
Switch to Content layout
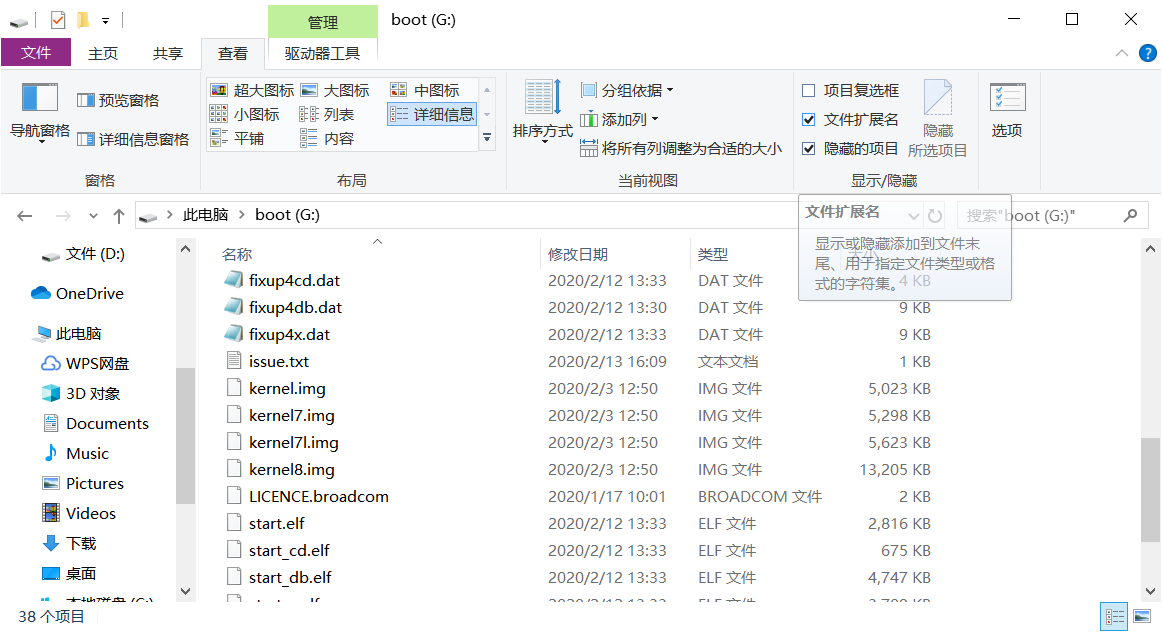[x=327, y=139]
